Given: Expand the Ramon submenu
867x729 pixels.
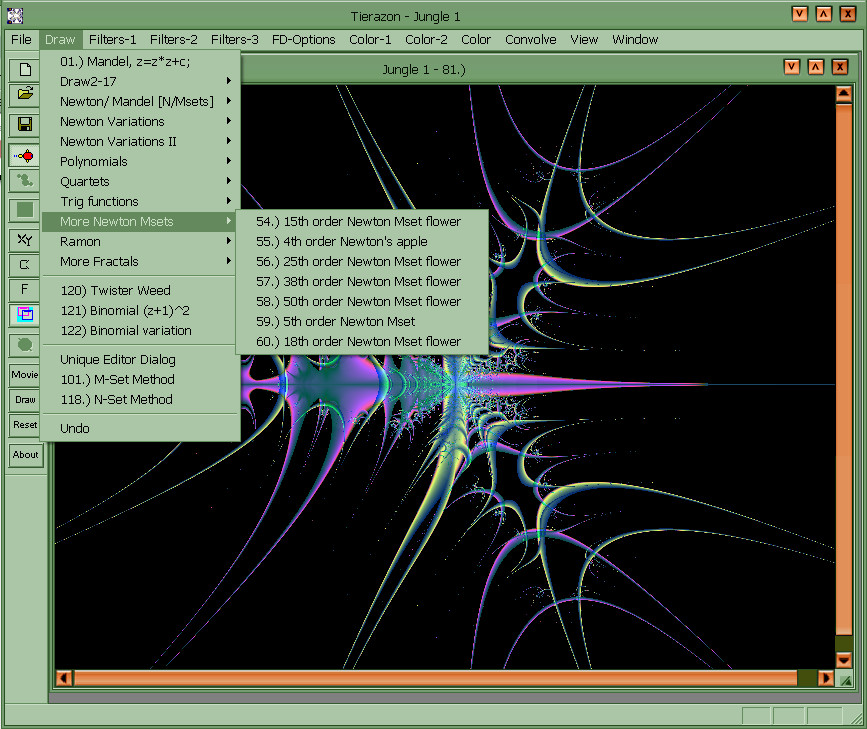Looking at the screenshot, I should click(x=140, y=241).
